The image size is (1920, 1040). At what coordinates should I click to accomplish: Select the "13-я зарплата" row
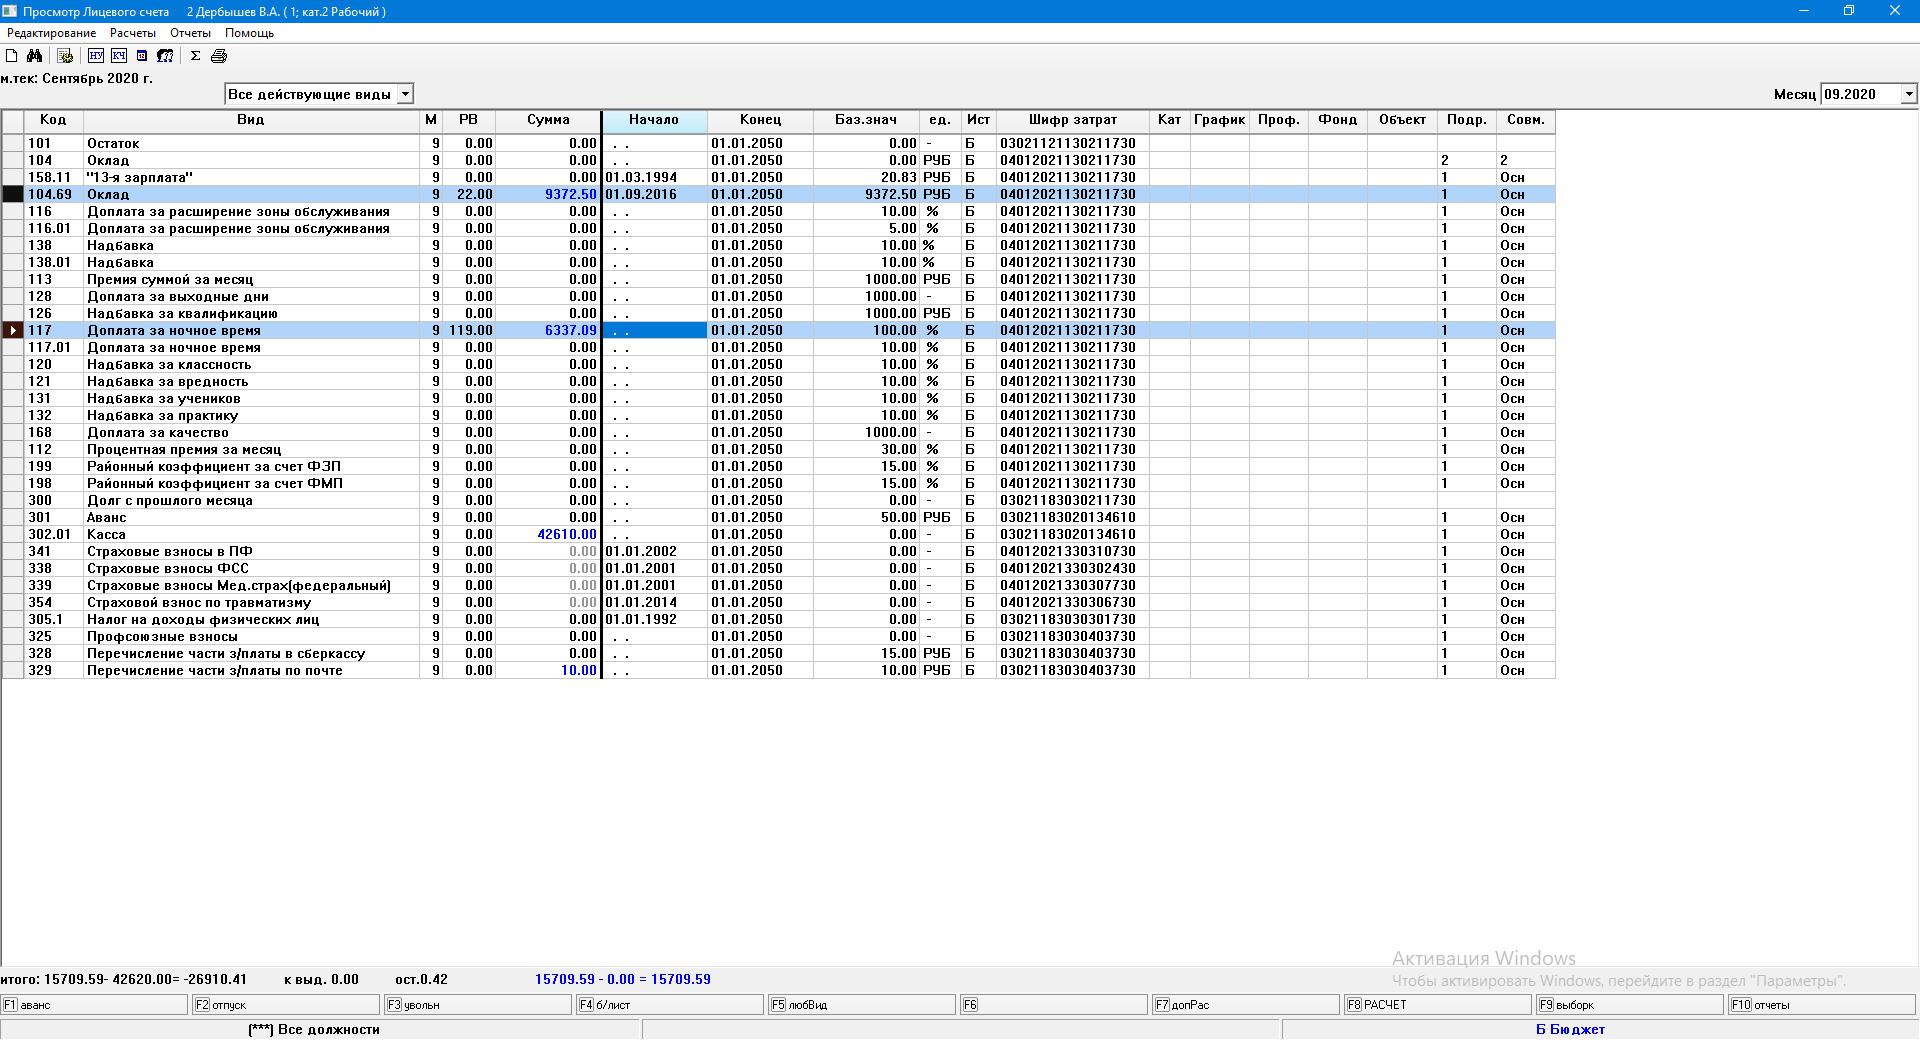click(778, 177)
